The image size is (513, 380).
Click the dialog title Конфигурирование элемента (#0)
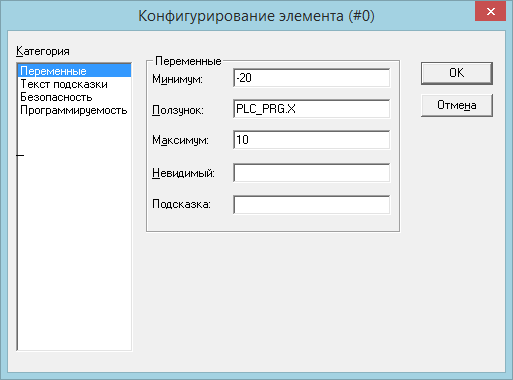pyautogui.click(x=256, y=16)
